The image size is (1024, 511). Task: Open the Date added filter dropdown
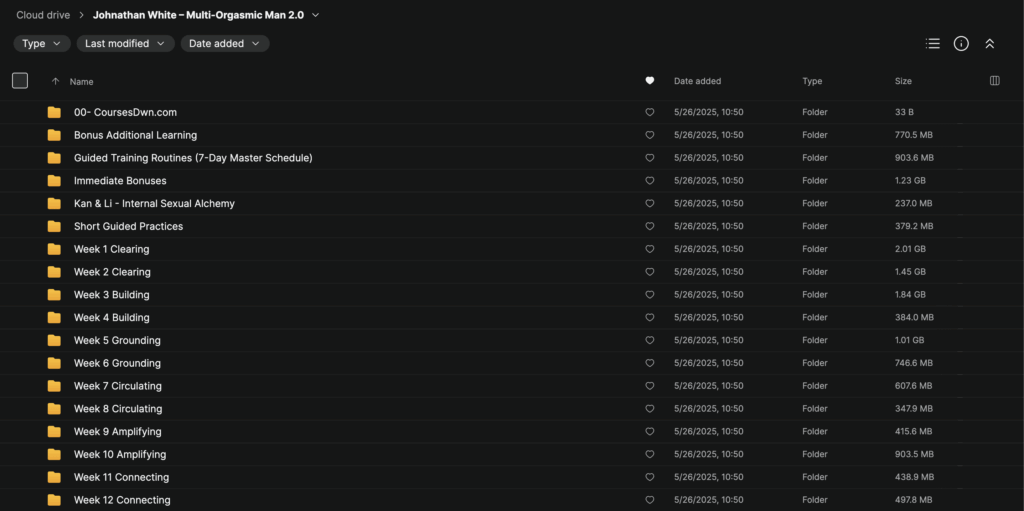224,44
